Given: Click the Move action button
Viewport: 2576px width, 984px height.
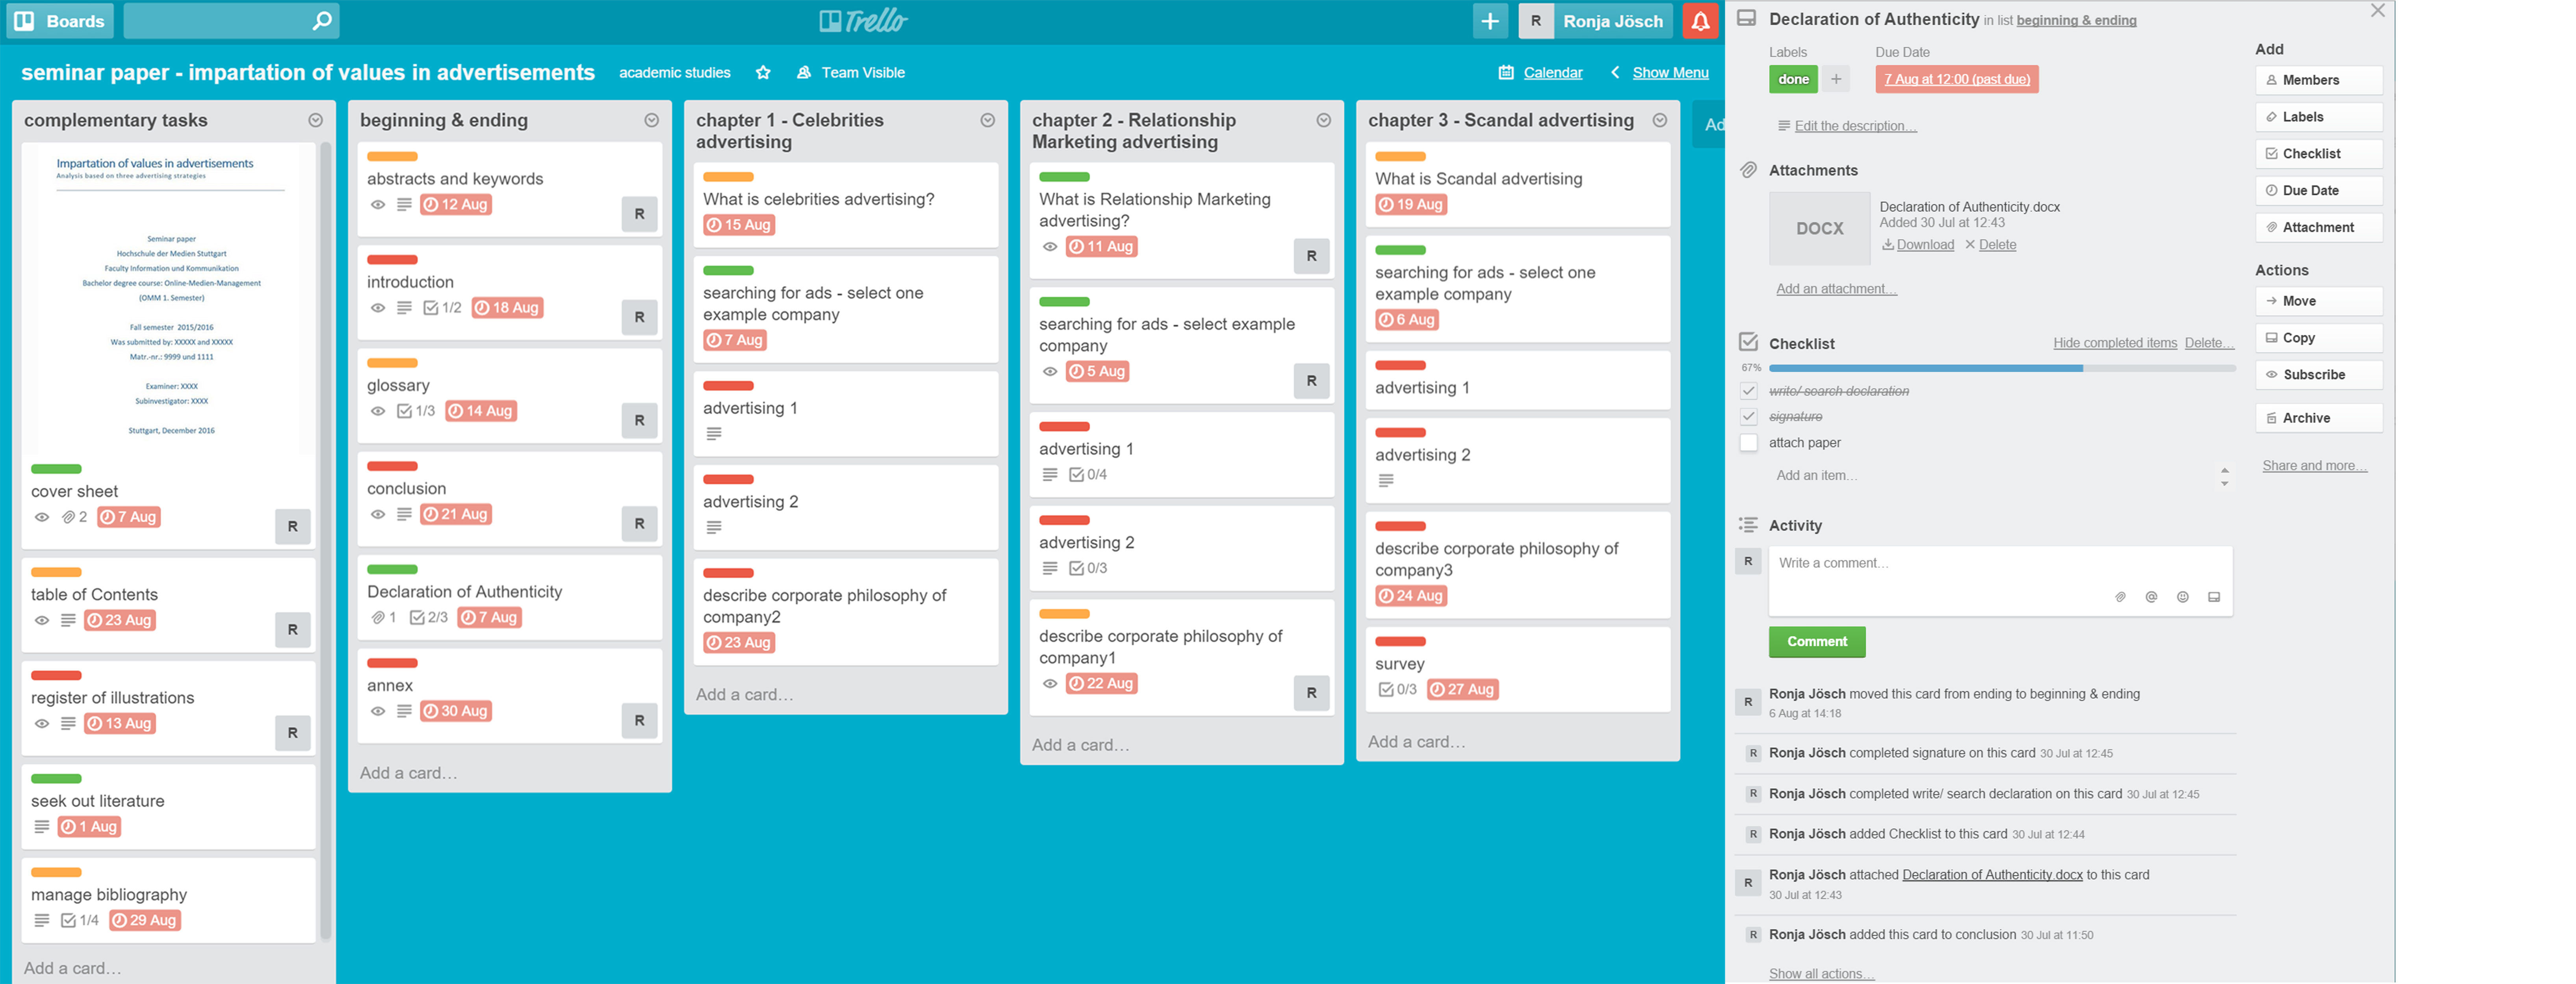Looking at the screenshot, I should point(2319,301).
